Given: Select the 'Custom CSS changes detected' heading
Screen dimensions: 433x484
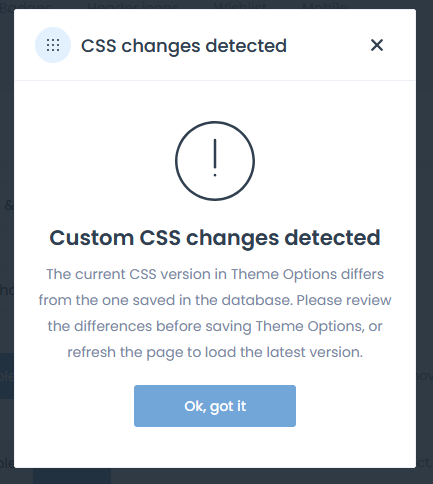Looking at the screenshot, I should (x=215, y=238).
